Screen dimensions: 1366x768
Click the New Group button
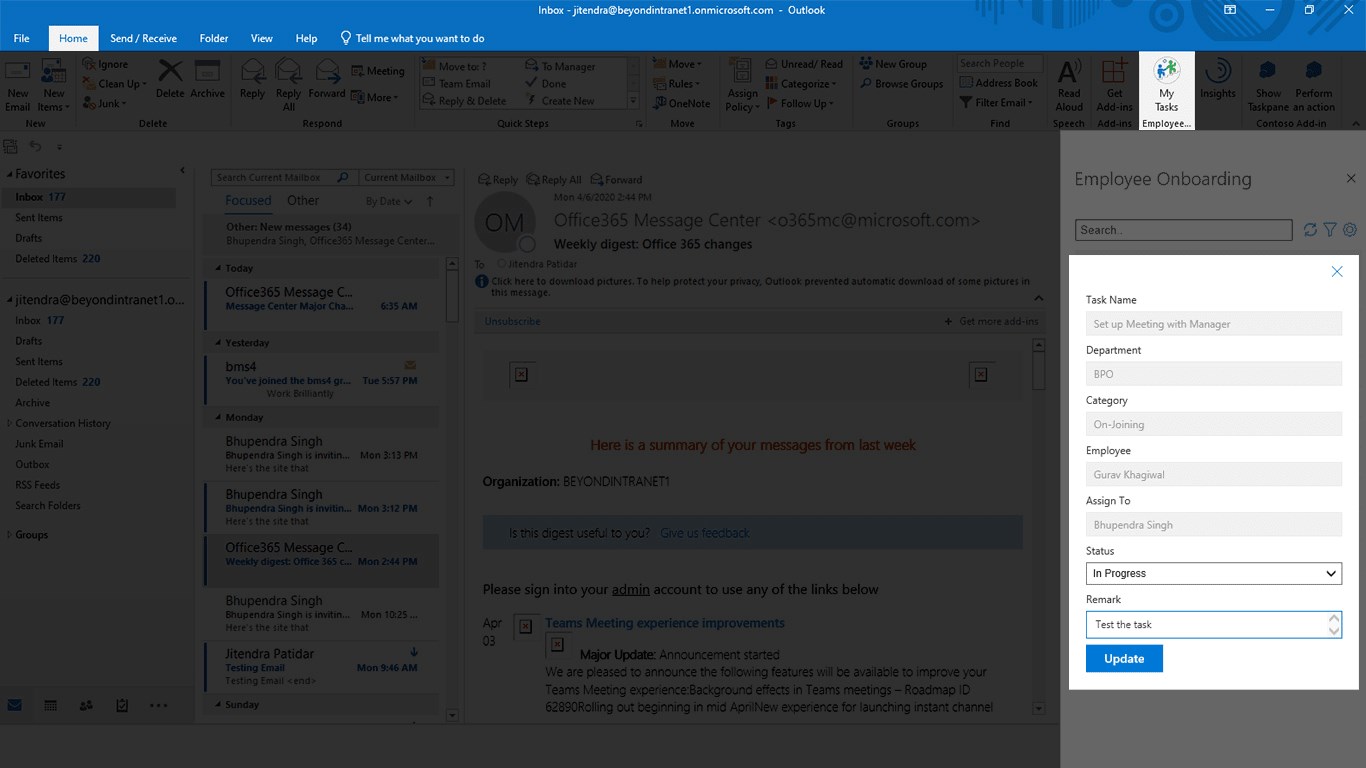click(893, 64)
